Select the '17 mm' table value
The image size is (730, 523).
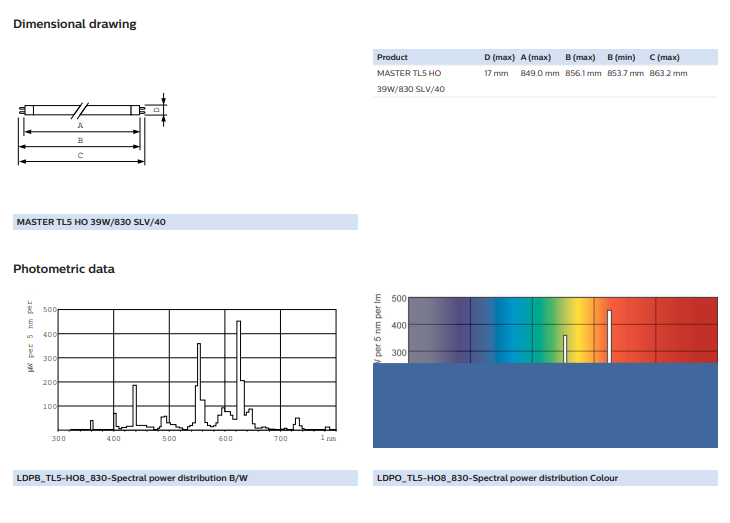[x=496, y=73]
